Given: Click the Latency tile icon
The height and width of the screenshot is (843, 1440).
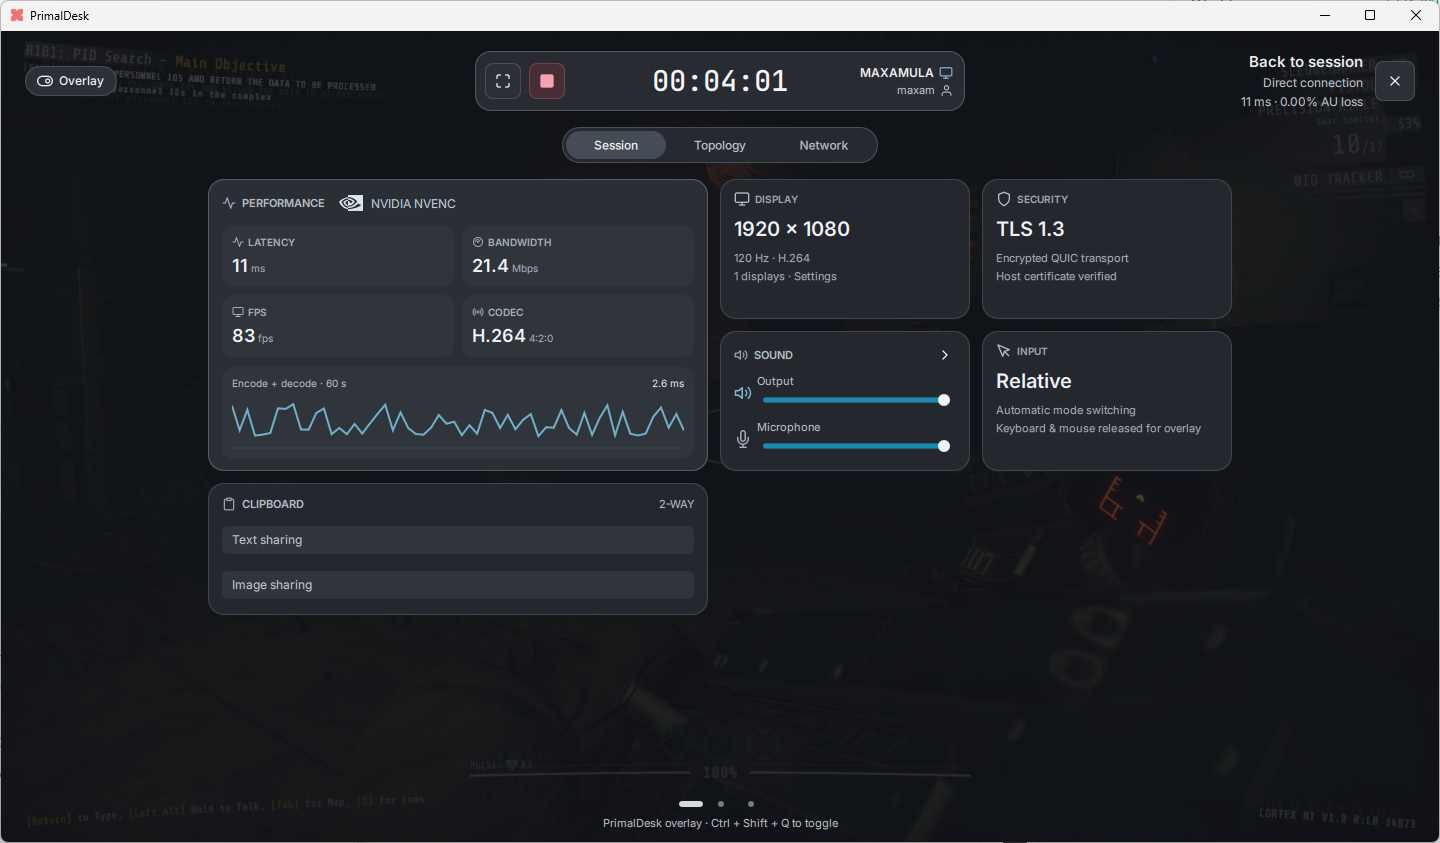Looking at the screenshot, I should (238, 242).
